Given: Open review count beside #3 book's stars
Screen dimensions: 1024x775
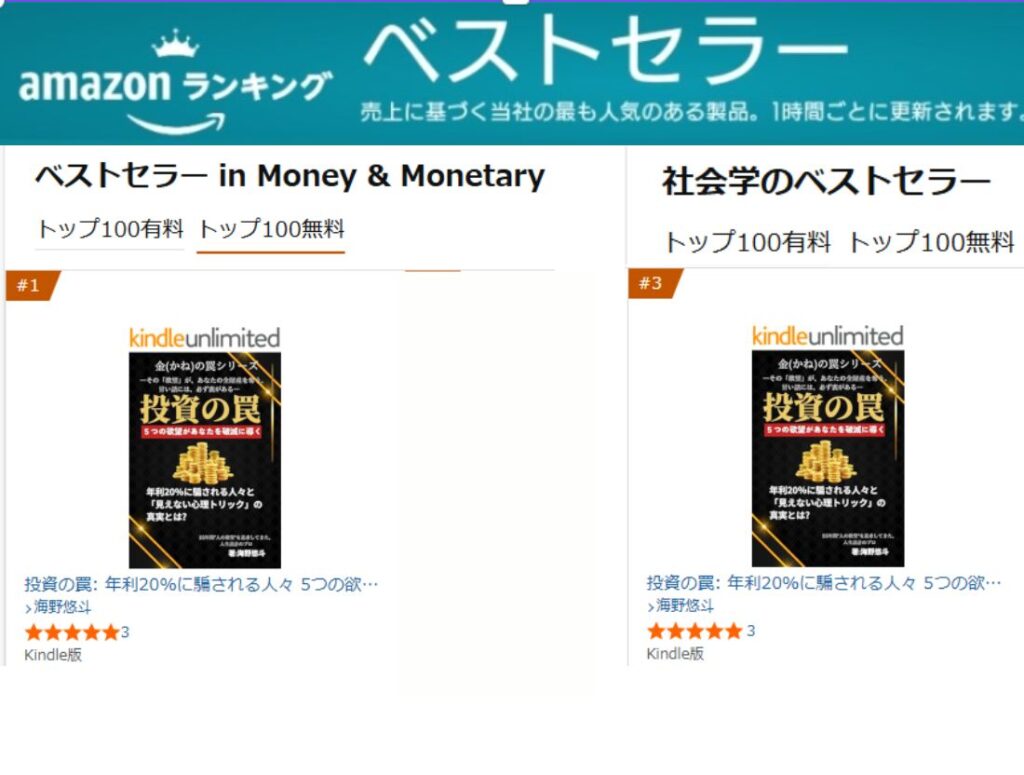Looking at the screenshot, I should [751, 631].
